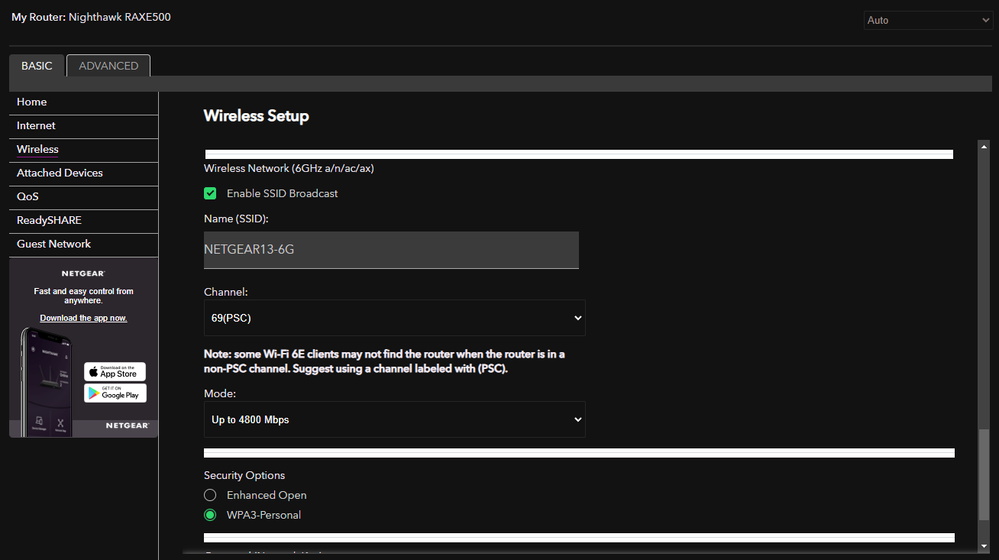Open the Attached Devices page
The image size is (999, 560).
pyautogui.click(x=60, y=173)
